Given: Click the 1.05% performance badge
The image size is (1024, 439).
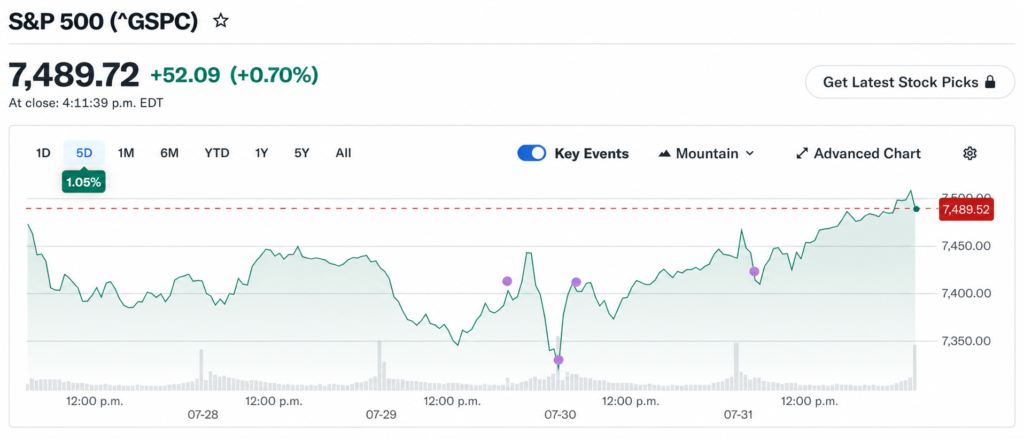Looking at the screenshot, I should (x=84, y=182).
